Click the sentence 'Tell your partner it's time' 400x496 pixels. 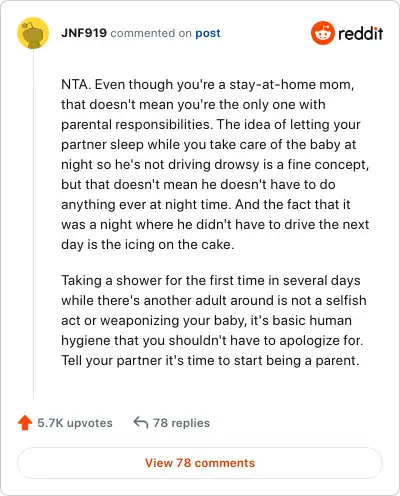pos(210,361)
